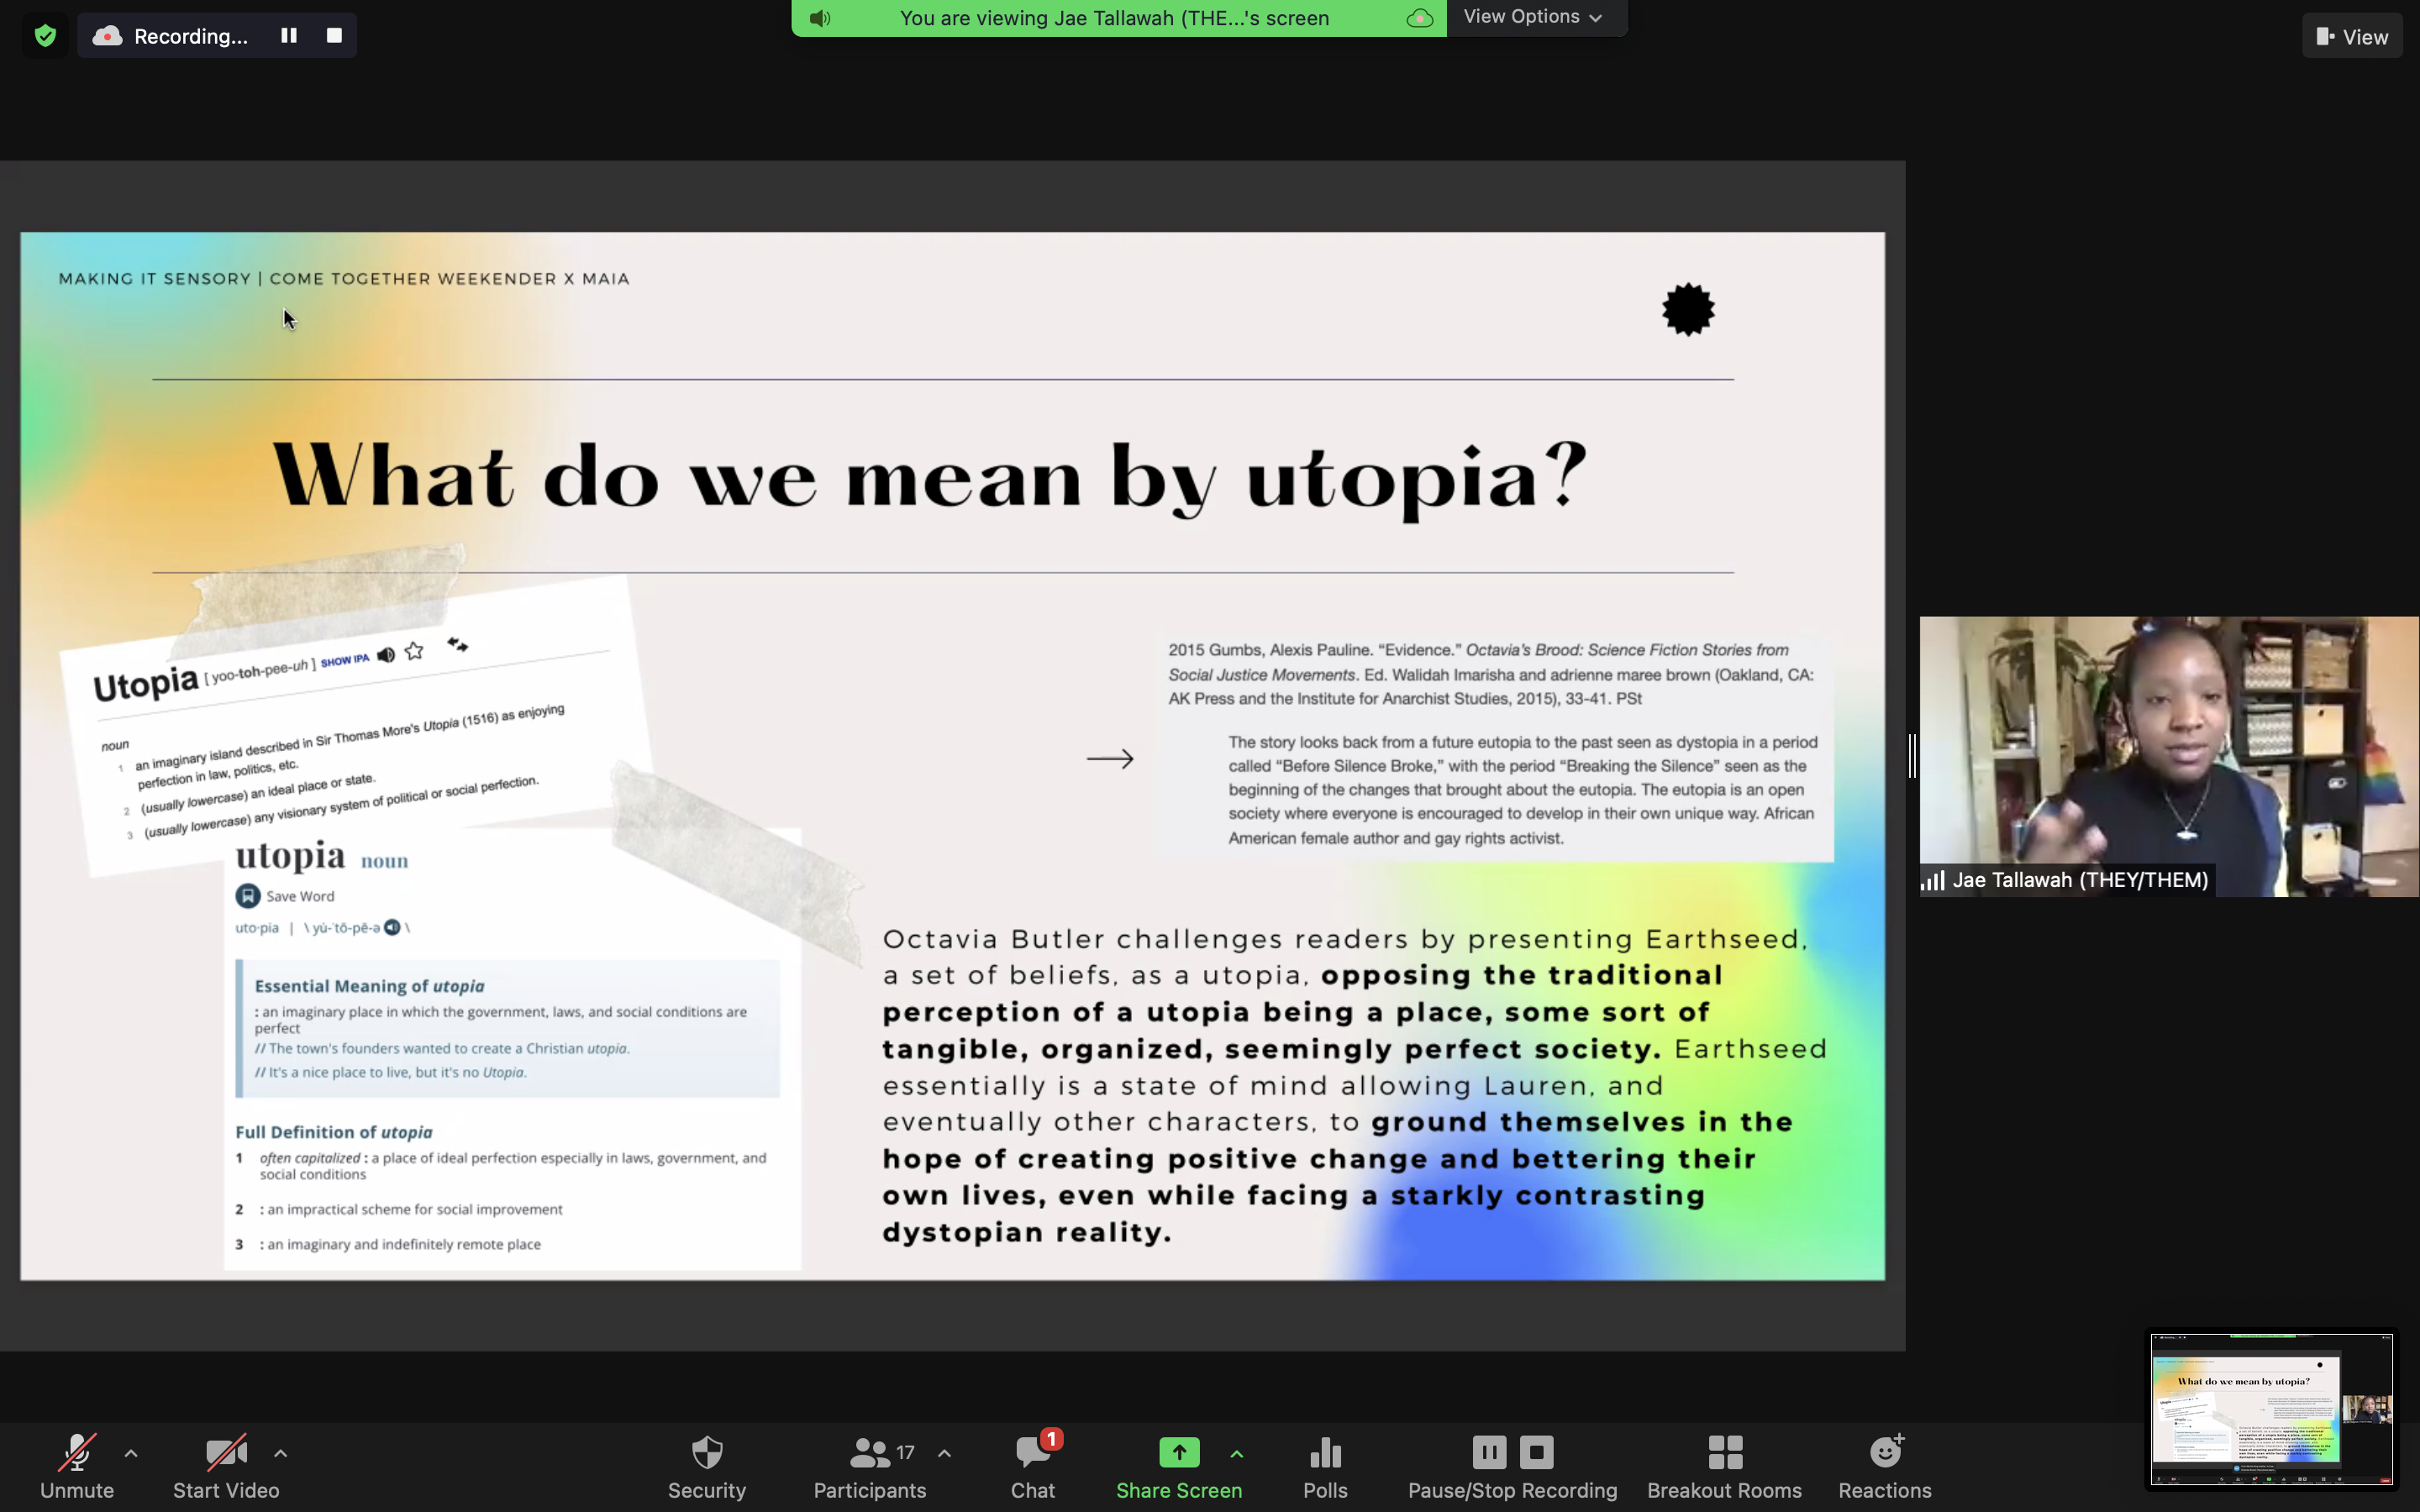Image resolution: width=2420 pixels, height=1512 pixels.
Task: Open Breakout Rooms
Action: tap(1724, 1464)
